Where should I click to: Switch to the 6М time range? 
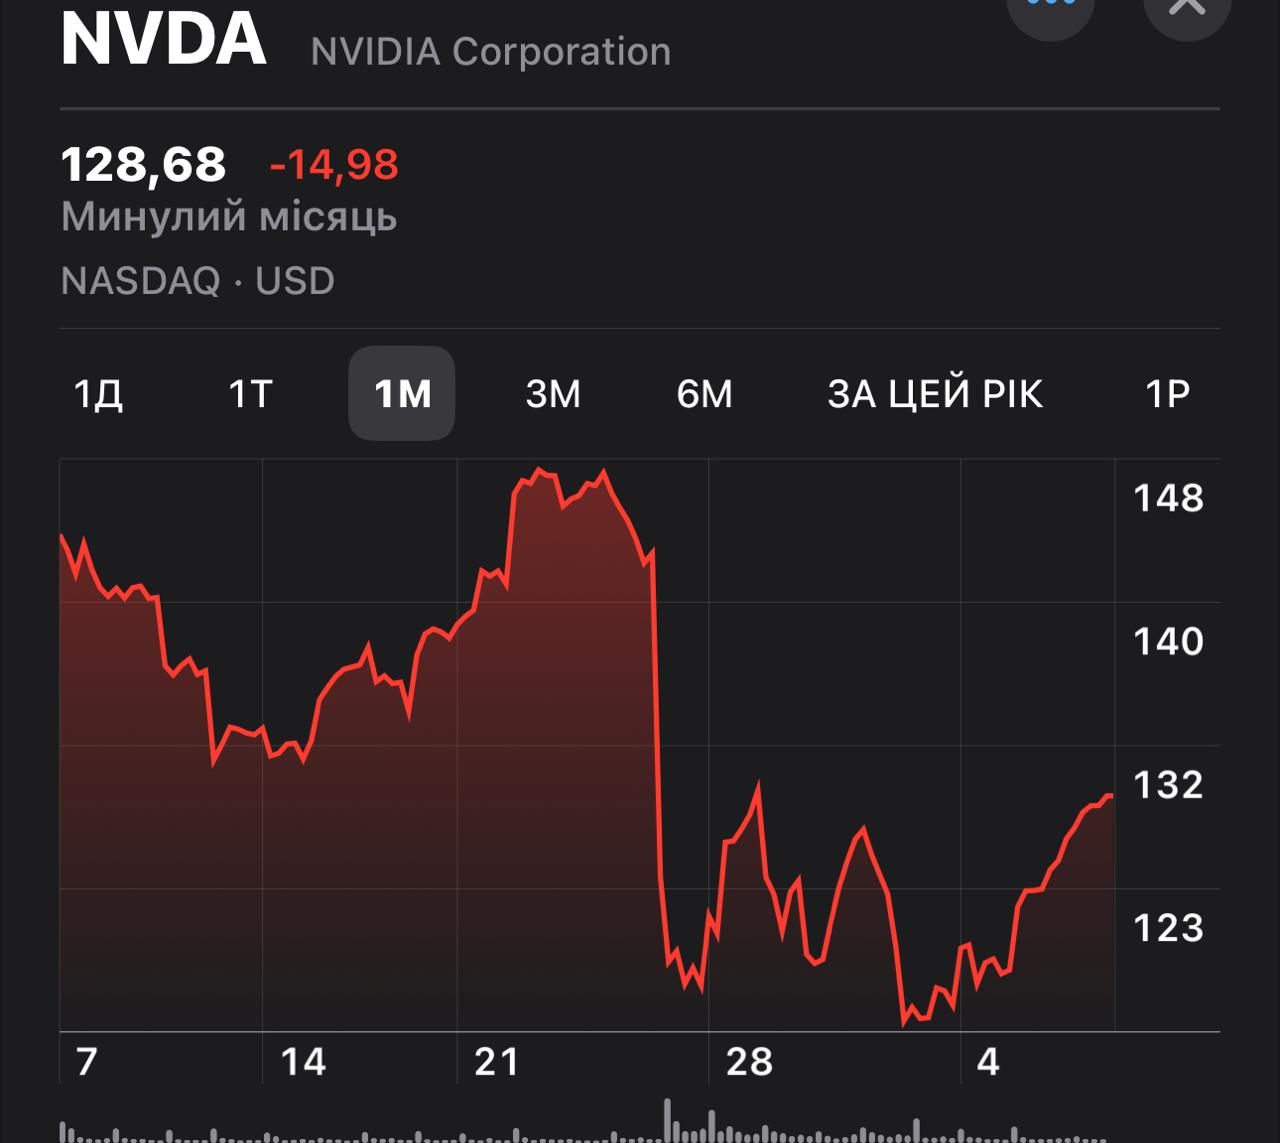point(704,394)
